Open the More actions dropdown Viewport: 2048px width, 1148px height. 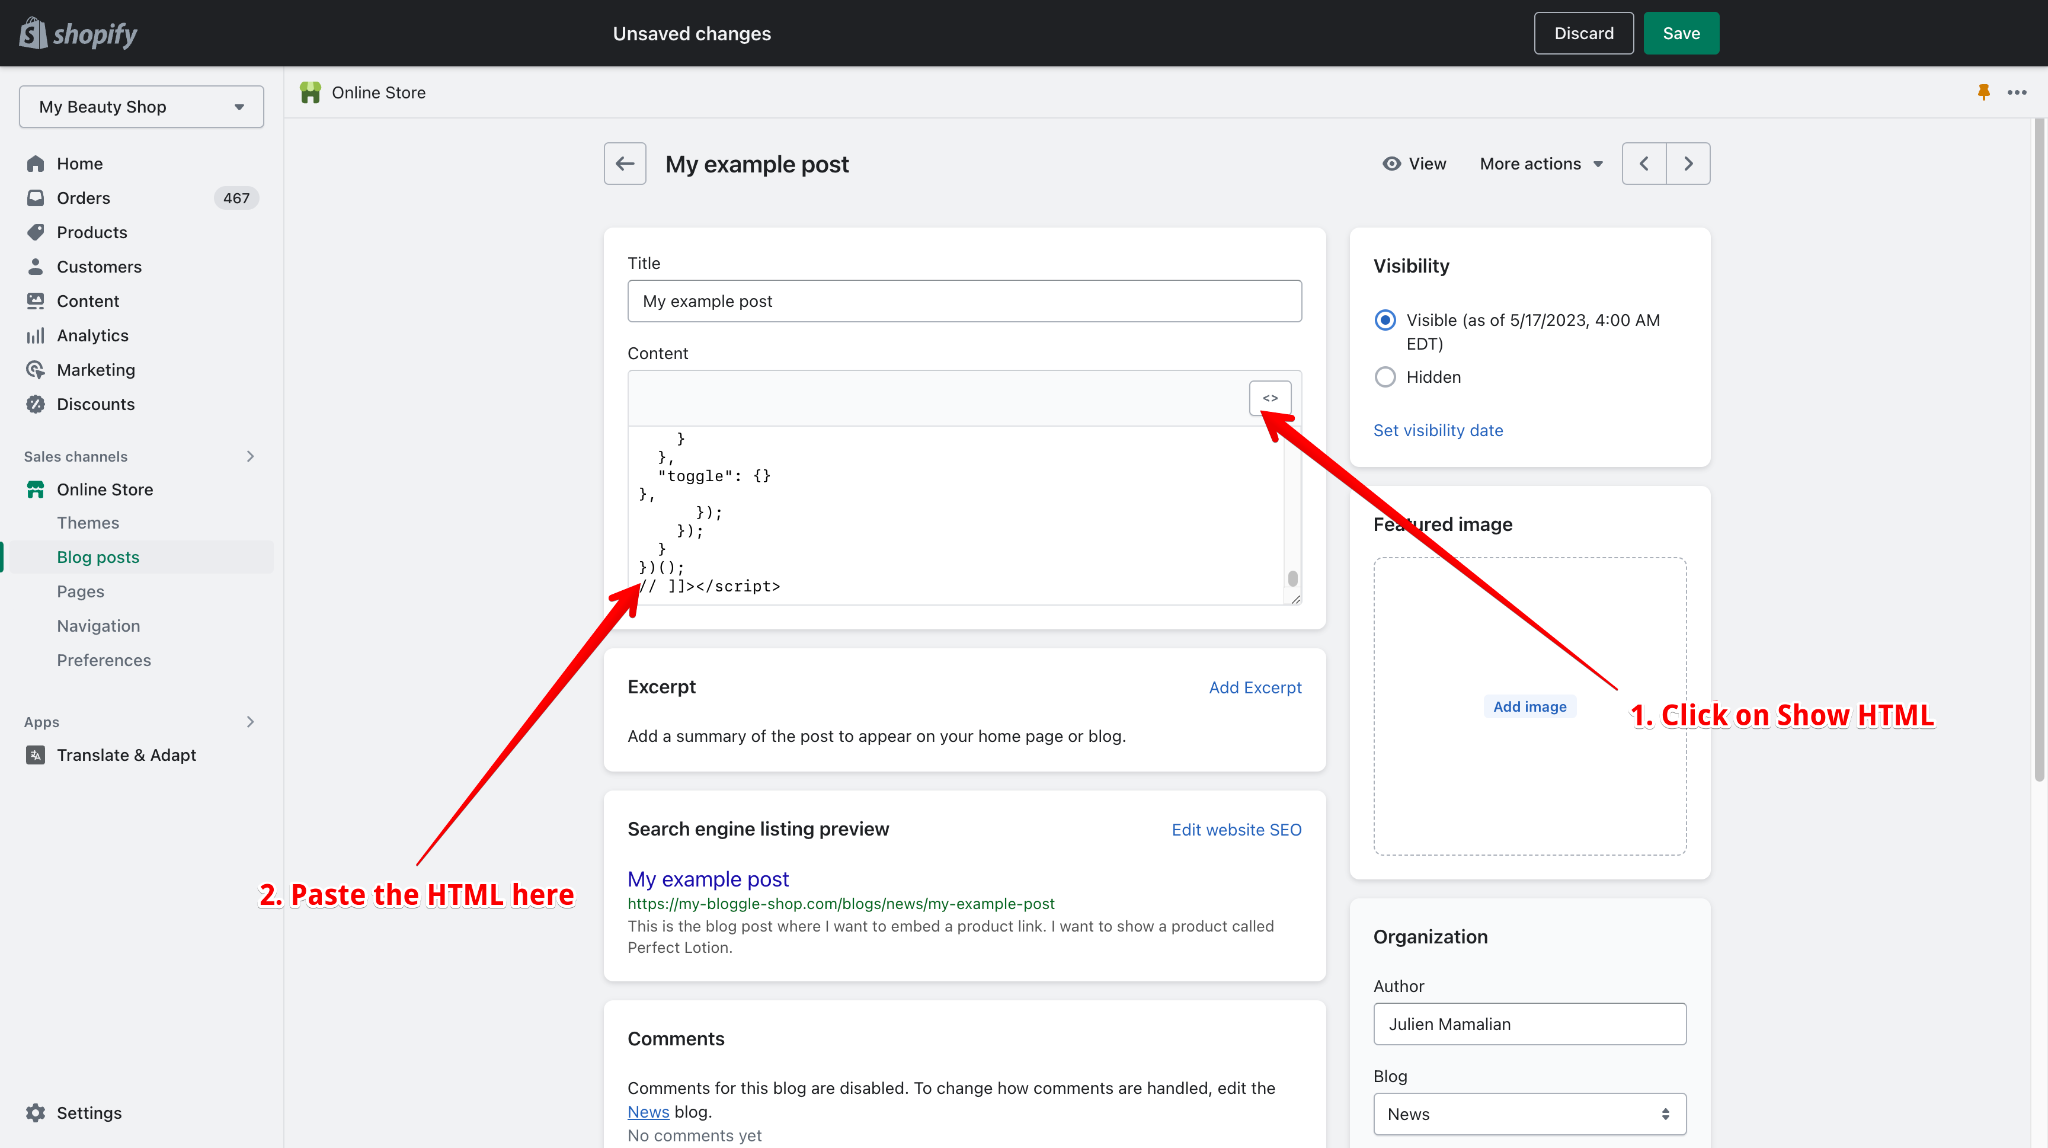pos(1539,163)
